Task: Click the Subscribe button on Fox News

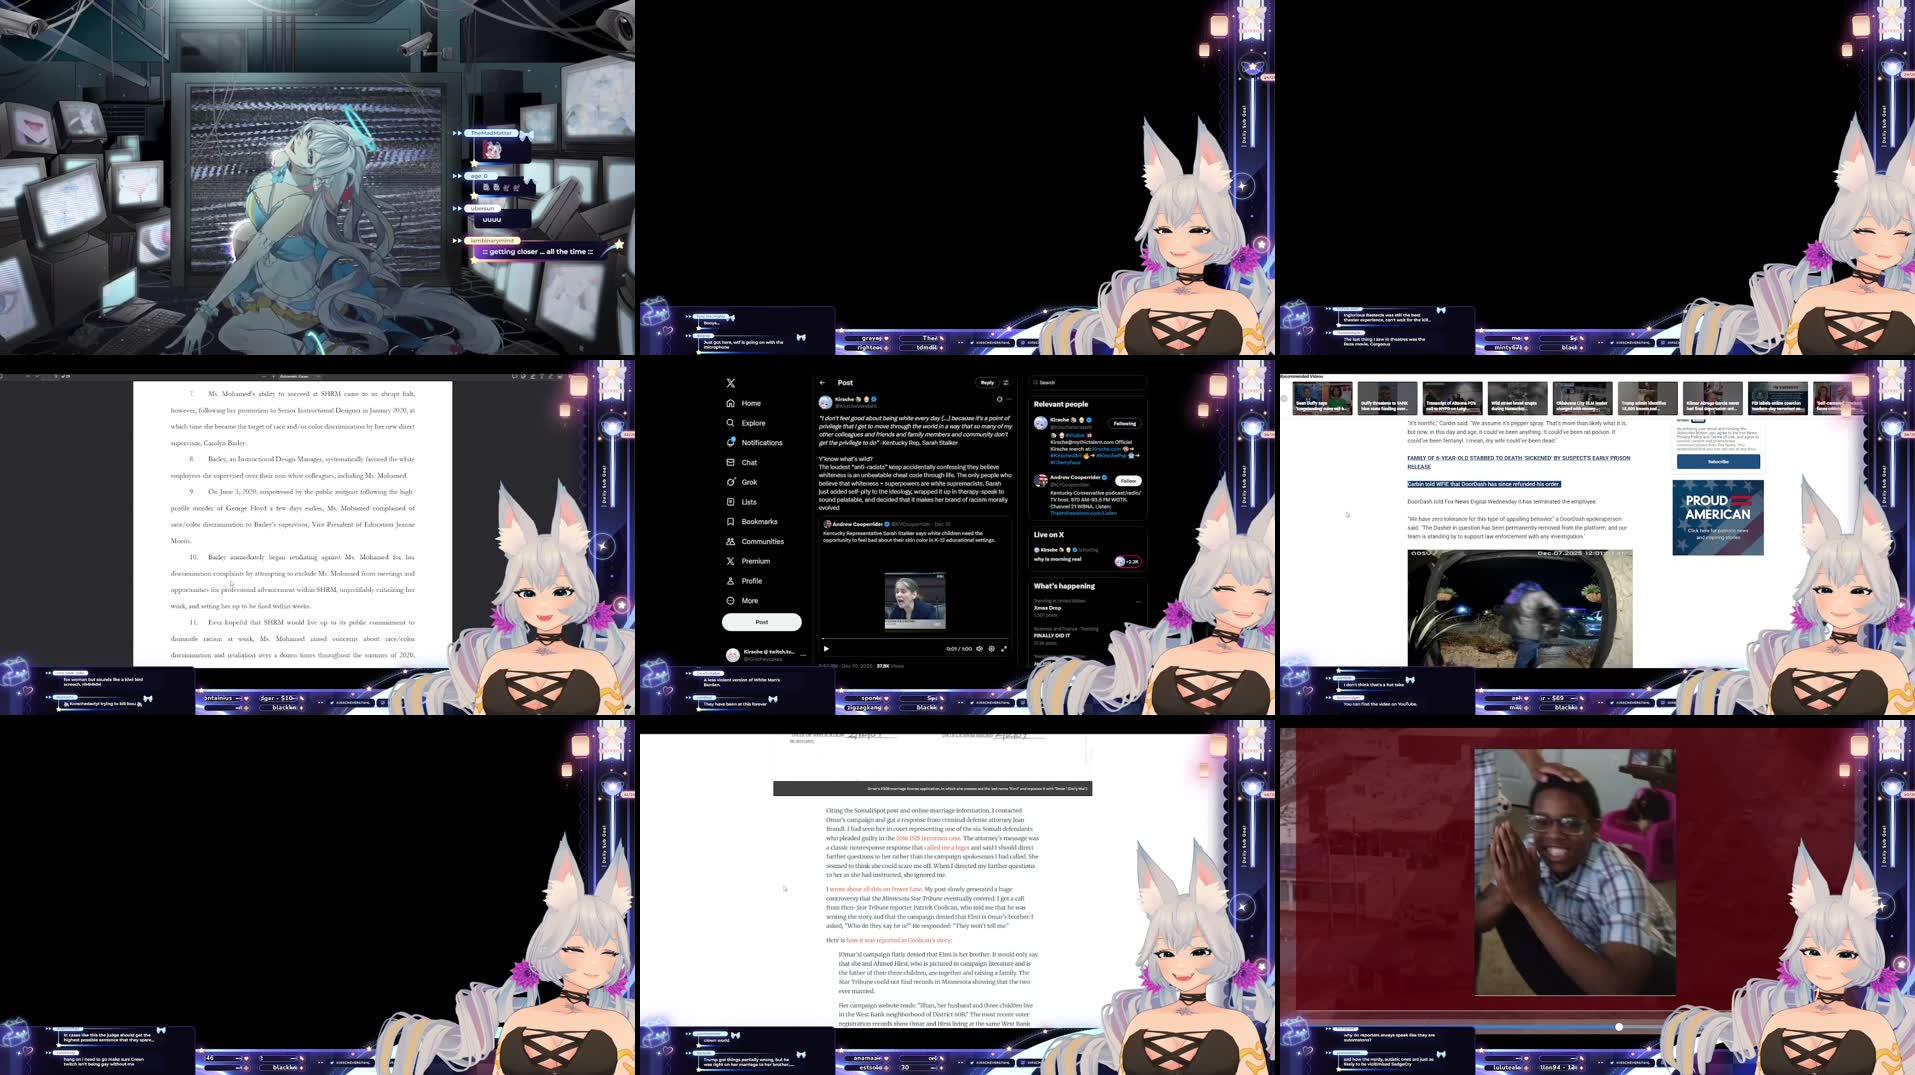Action: (1718, 462)
